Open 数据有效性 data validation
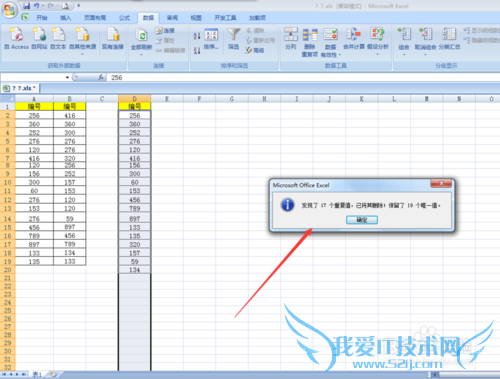The image size is (500, 379). [x=330, y=42]
